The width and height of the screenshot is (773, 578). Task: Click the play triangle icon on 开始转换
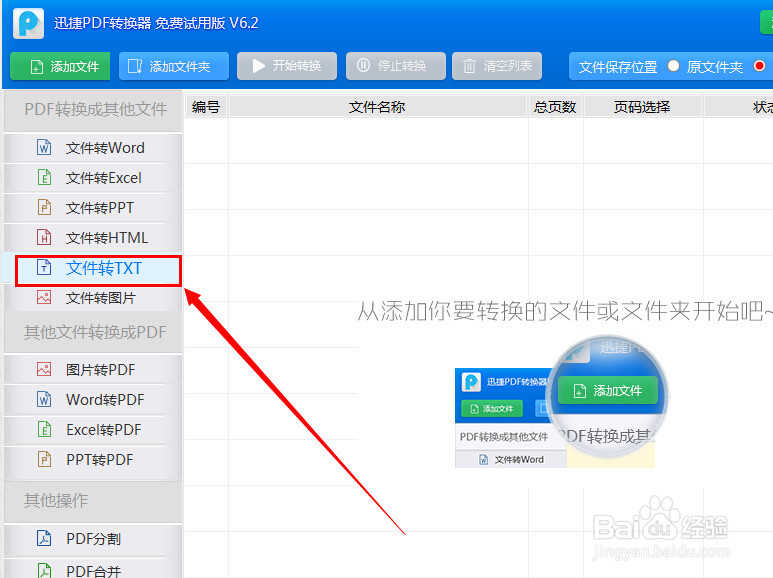(x=258, y=66)
